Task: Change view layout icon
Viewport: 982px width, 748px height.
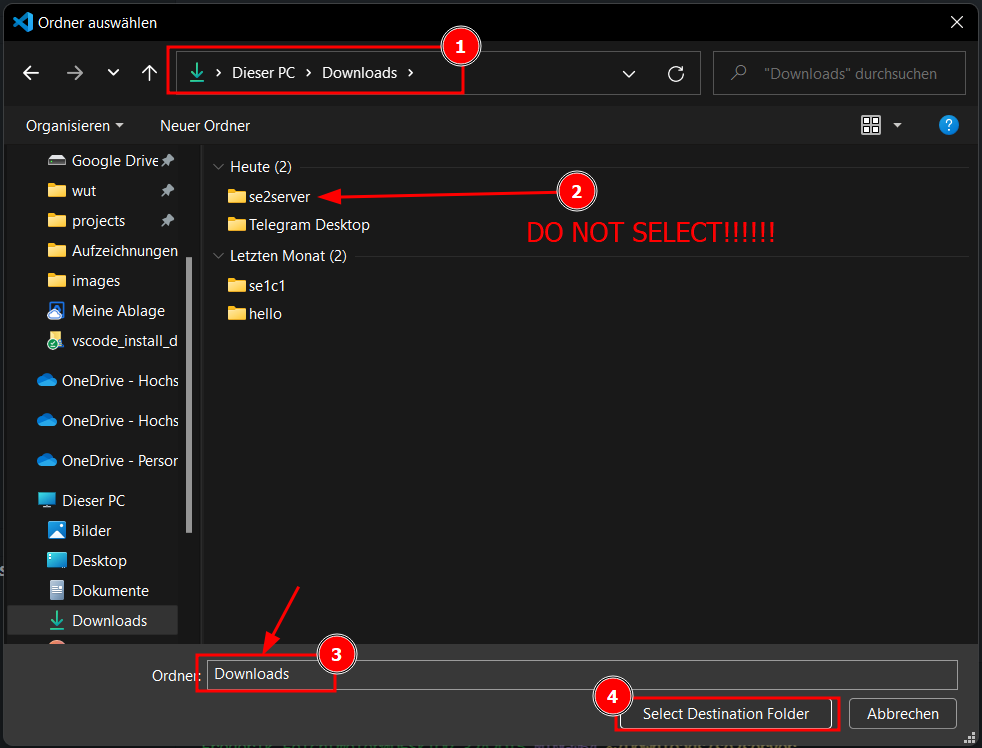Action: coord(871,125)
